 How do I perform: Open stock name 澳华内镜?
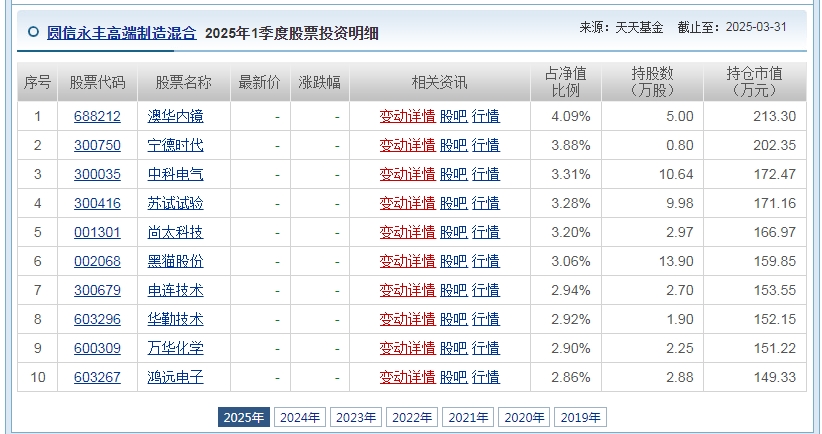(x=176, y=116)
